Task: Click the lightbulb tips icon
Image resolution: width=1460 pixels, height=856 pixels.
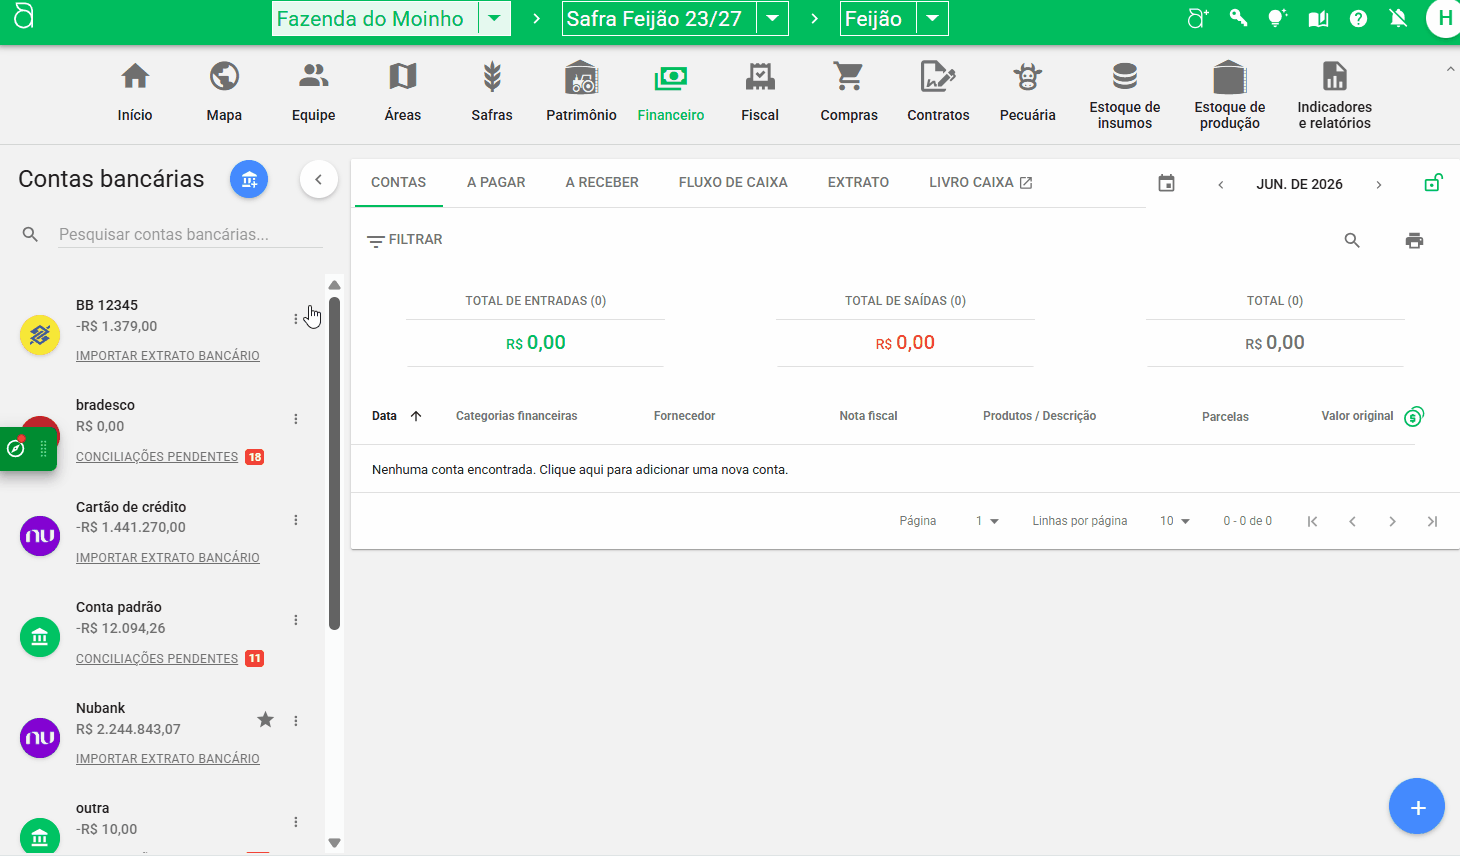Action: coord(1278,18)
